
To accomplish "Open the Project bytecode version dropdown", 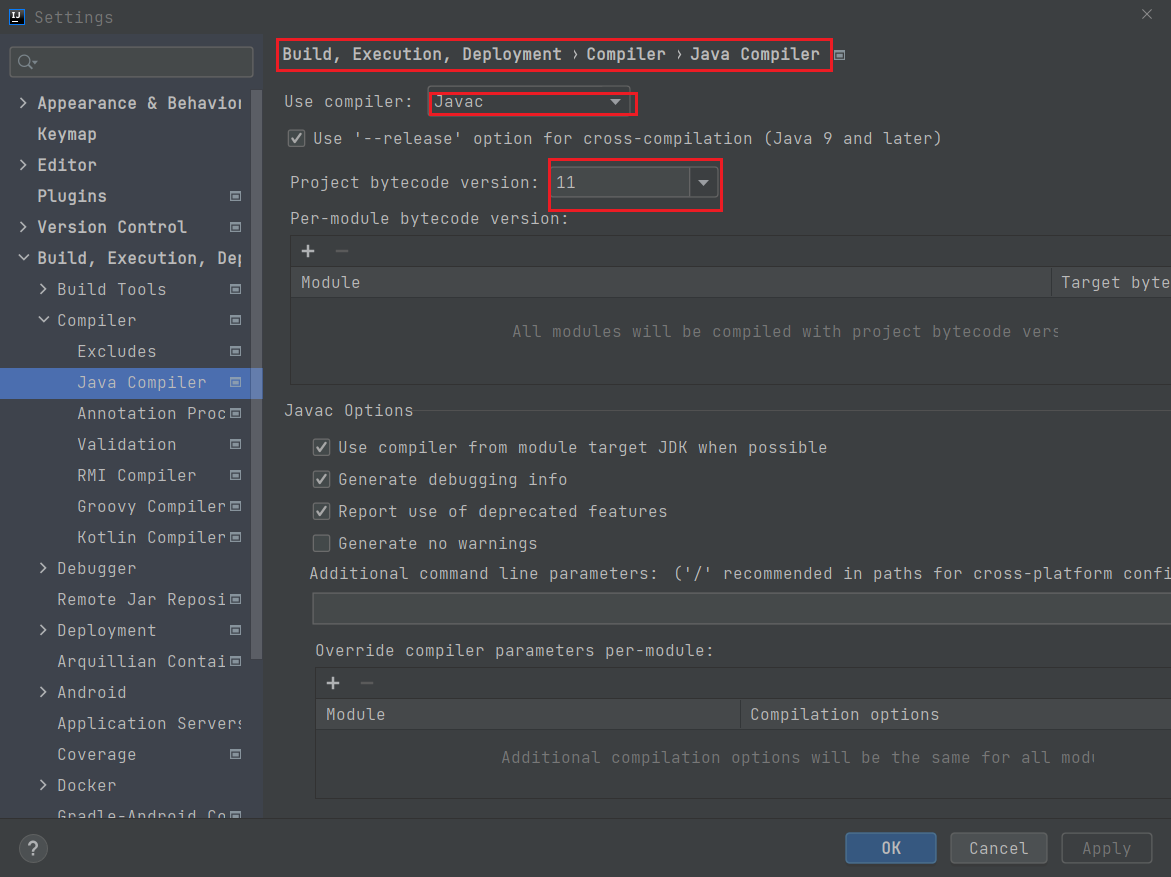I will pyautogui.click(x=704, y=184).
